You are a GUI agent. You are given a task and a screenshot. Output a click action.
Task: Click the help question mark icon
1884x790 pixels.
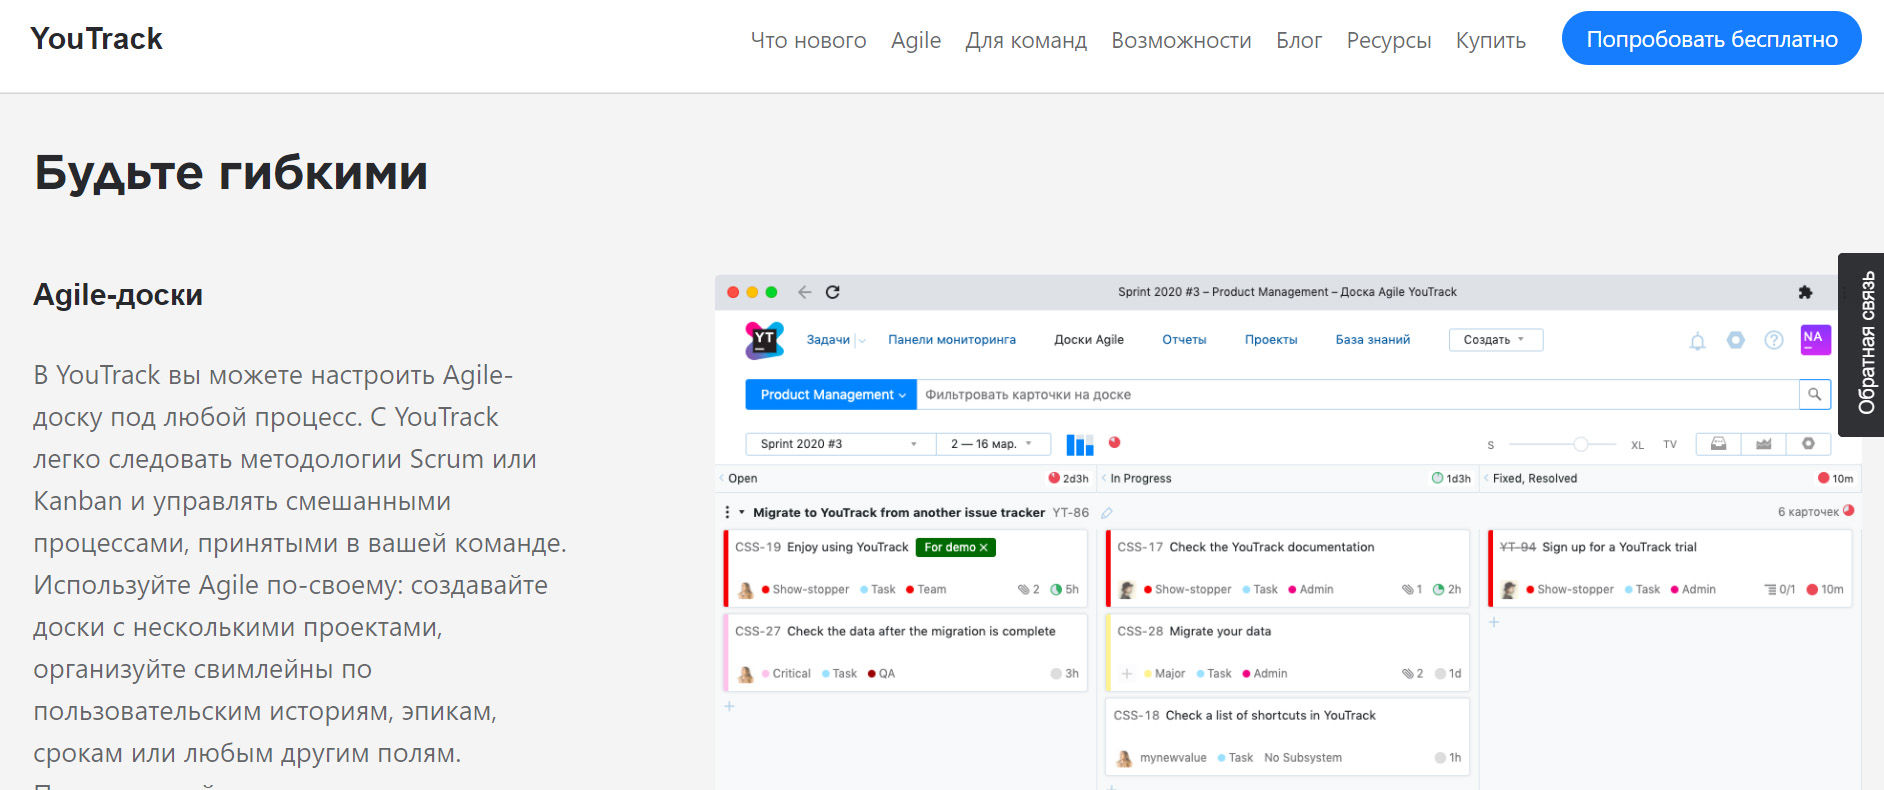point(1774,340)
